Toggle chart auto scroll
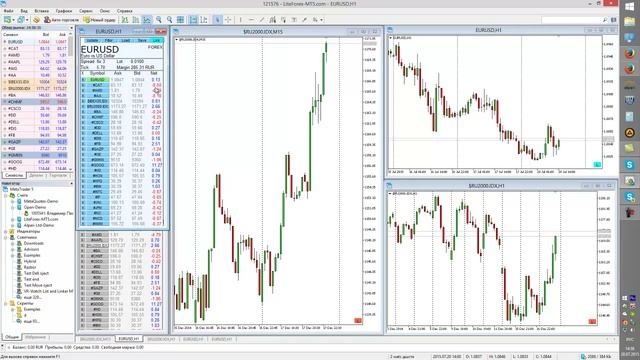Screen dimensions: 640x360 (x=193, y=20)
